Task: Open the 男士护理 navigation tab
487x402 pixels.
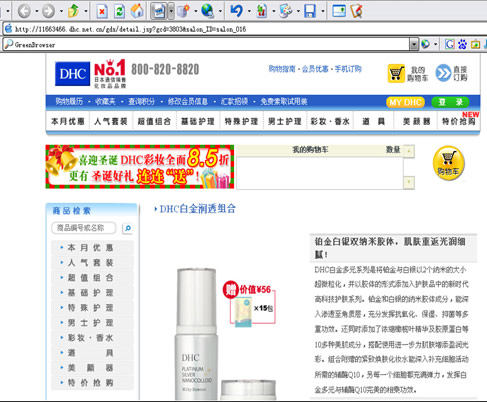Action: [285, 121]
